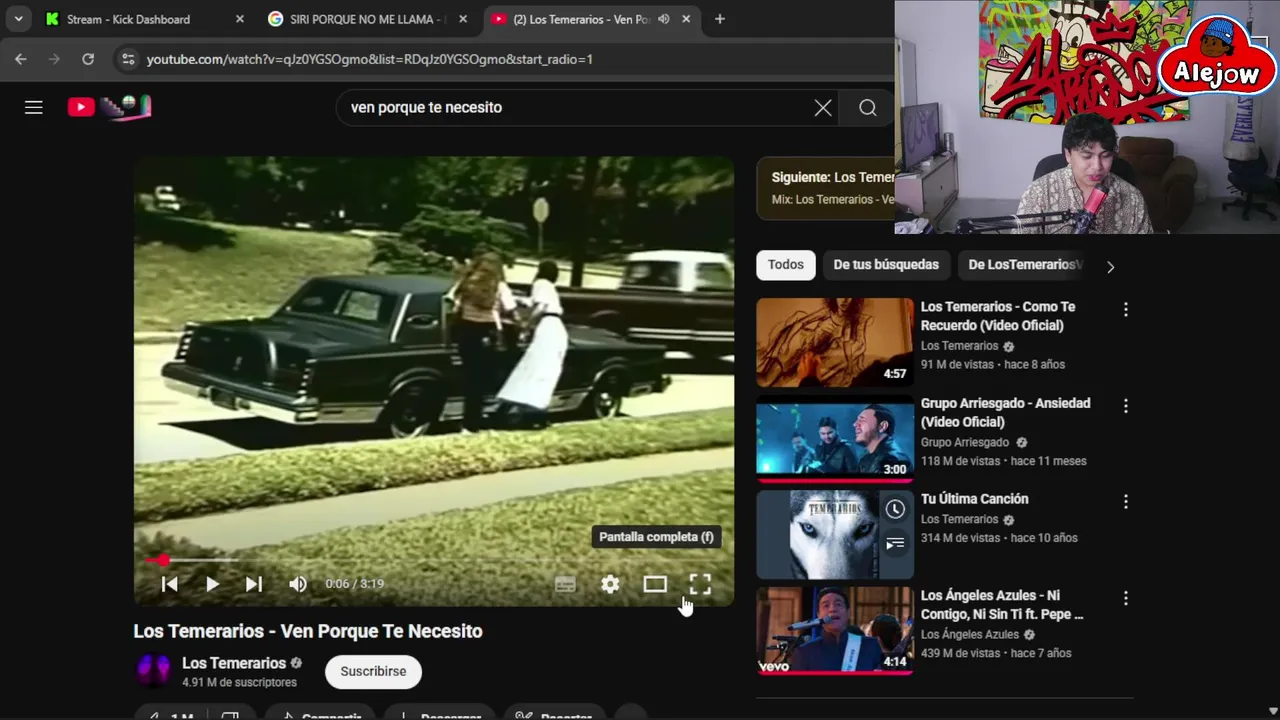Screen dimensions: 1280x720
Task: Go to the YouTube home logo
Action: pyautogui.click(x=109, y=107)
